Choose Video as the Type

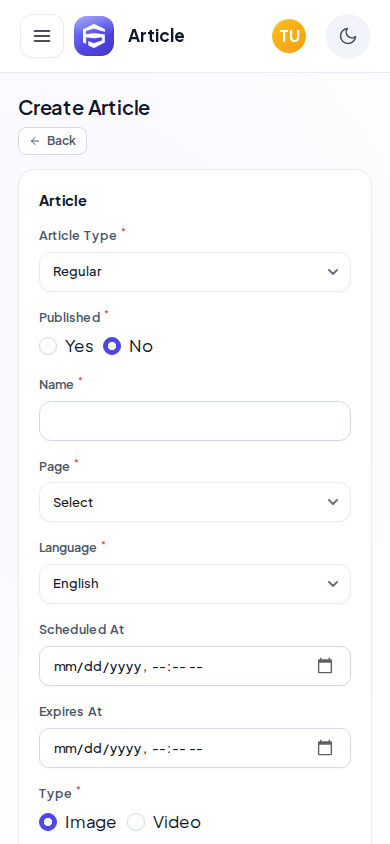(x=136, y=822)
